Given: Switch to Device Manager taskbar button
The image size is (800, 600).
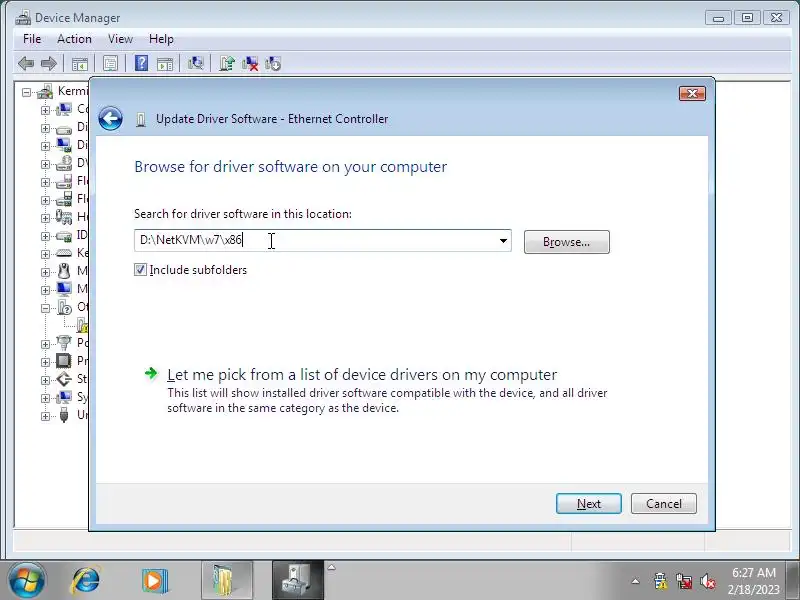Looking at the screenshot, I should coord(298,580).
